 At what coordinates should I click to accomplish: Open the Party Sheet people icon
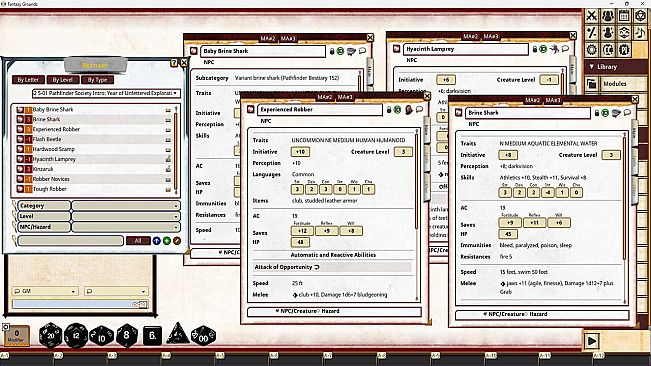click(608, 16)
